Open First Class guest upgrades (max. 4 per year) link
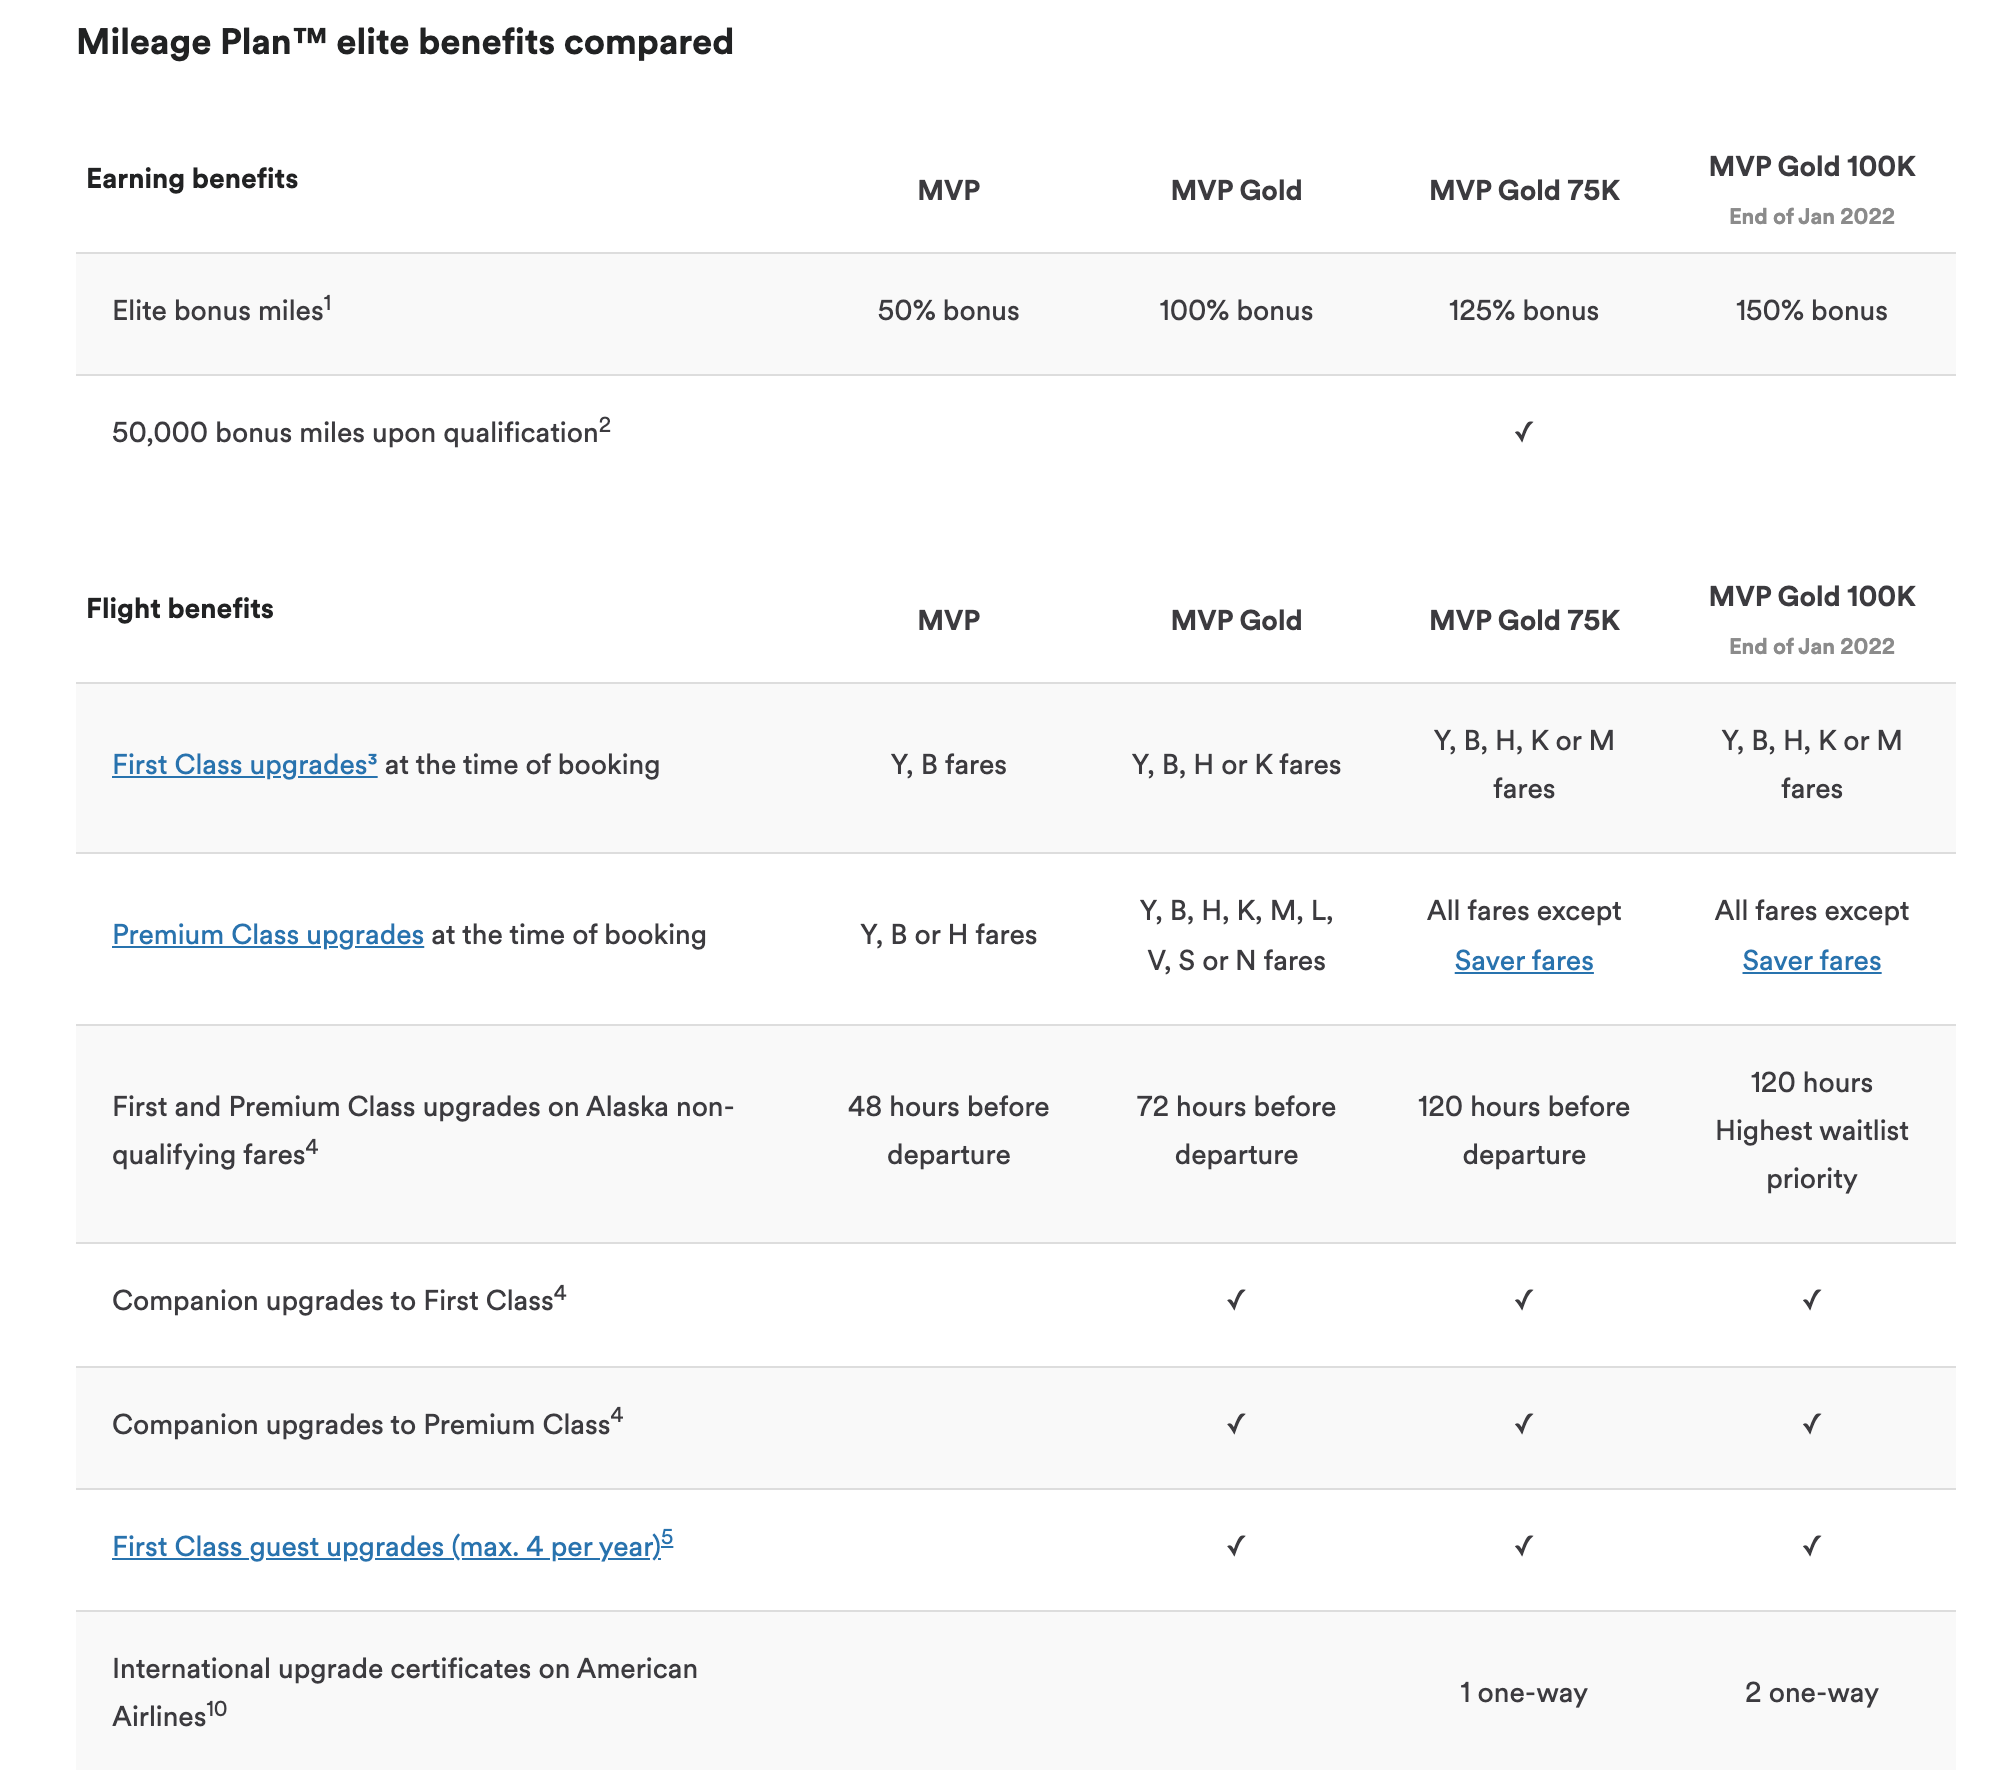Screen dimensions: 1992x1770 pos(392,1547)
